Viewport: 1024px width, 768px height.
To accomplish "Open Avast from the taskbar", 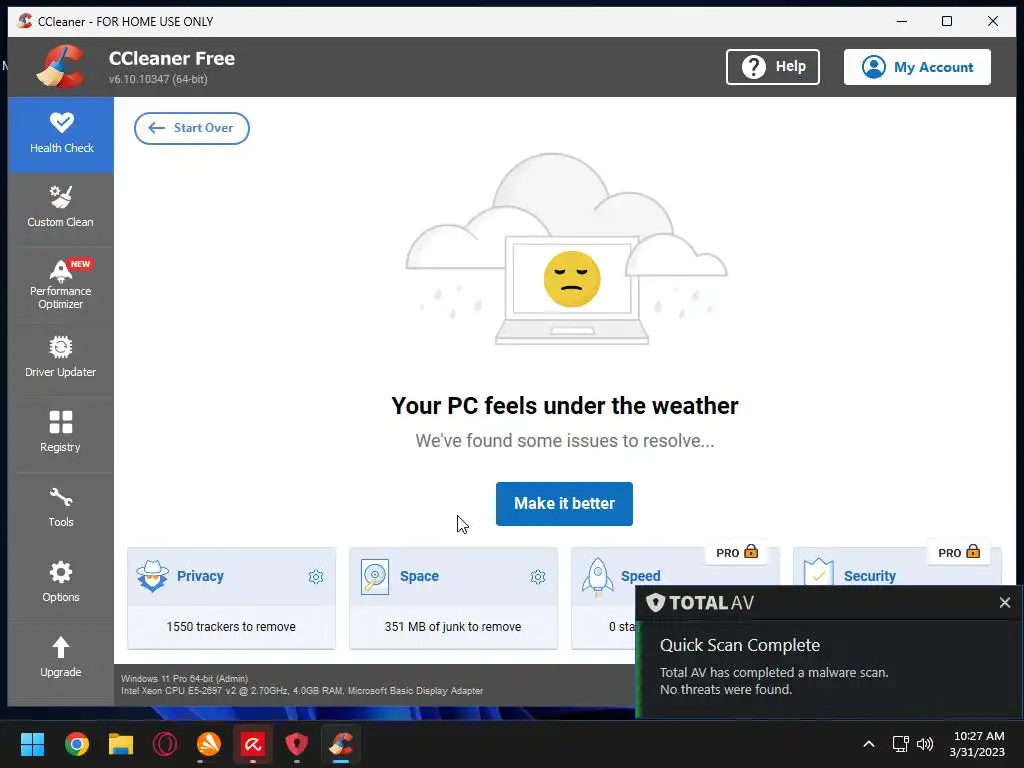I will pos(209,744).
